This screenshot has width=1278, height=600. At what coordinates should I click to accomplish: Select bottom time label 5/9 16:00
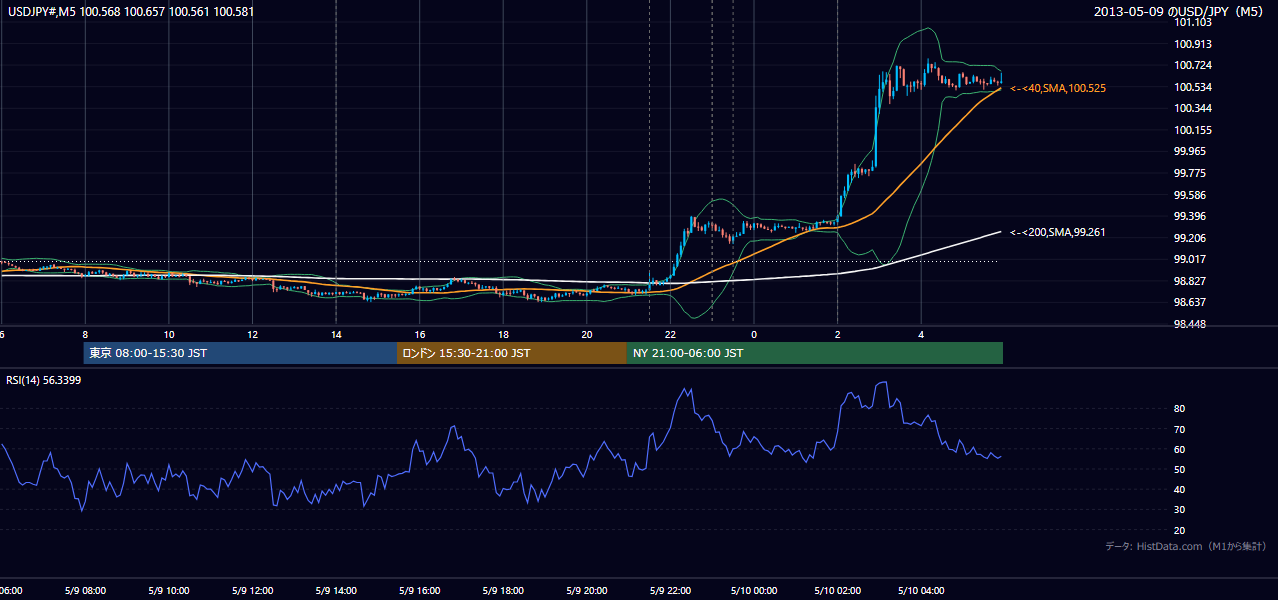tap(420, 590)
